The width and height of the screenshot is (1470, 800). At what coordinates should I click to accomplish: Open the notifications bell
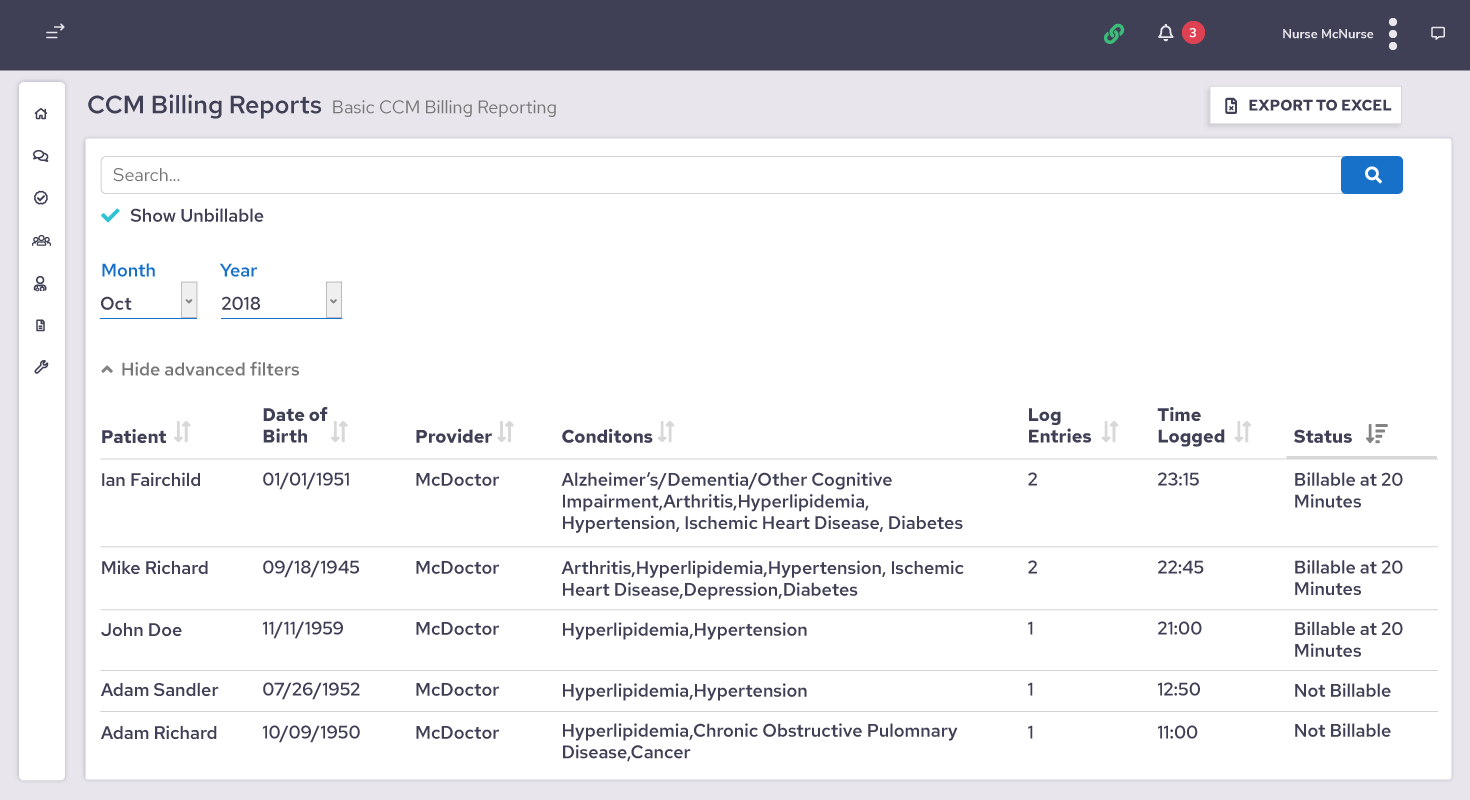(x=1165, y=34)
